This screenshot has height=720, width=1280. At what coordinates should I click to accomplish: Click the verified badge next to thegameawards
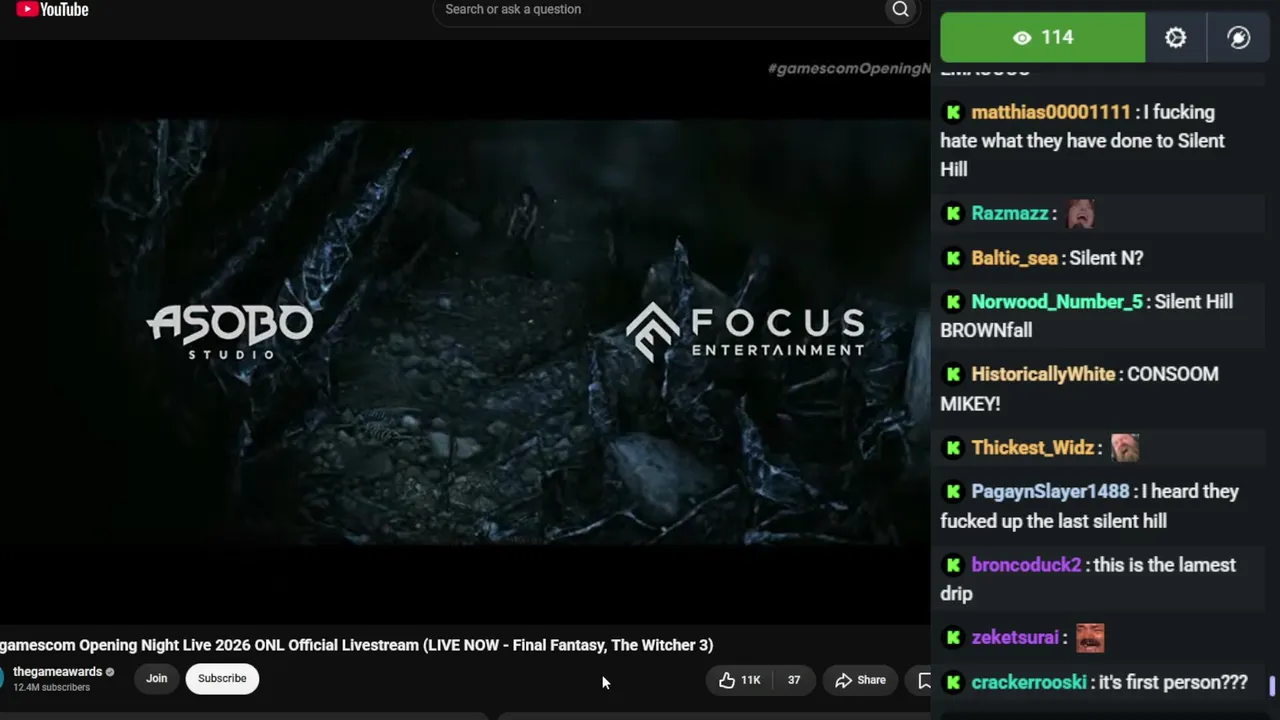pyautogui.click(x=110, y=672)
